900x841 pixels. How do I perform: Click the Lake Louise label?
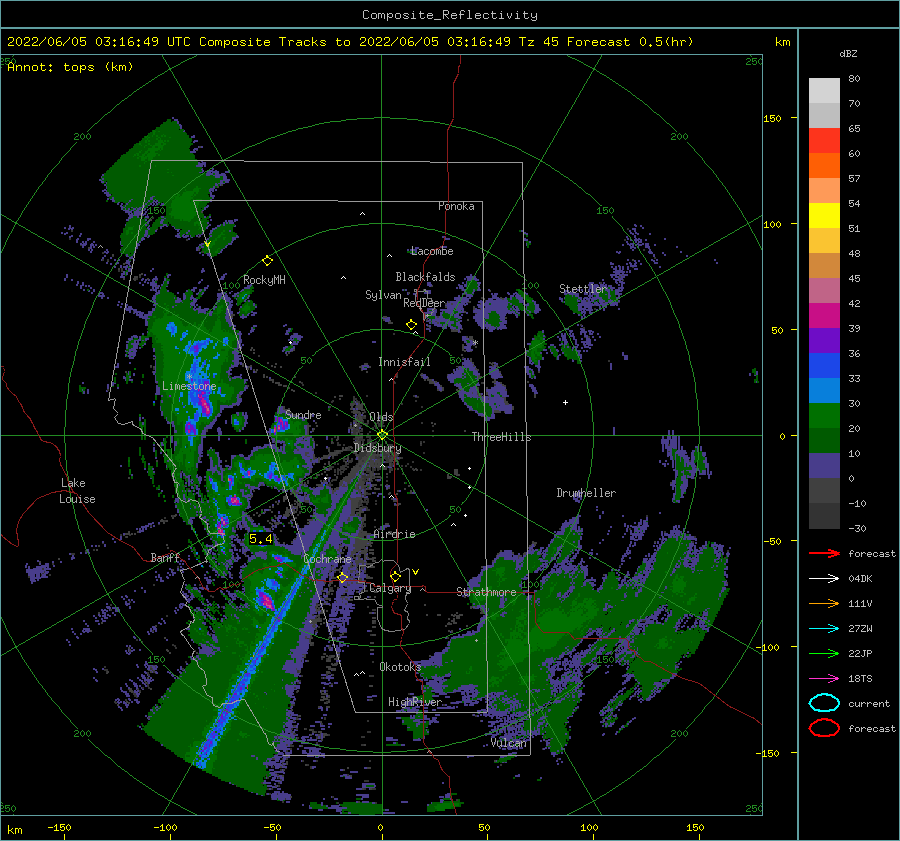click(x=77, y=491)
